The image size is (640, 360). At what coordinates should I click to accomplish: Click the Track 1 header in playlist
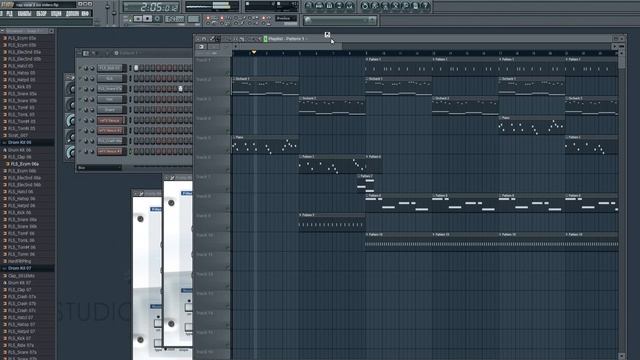tap(212, 66)
